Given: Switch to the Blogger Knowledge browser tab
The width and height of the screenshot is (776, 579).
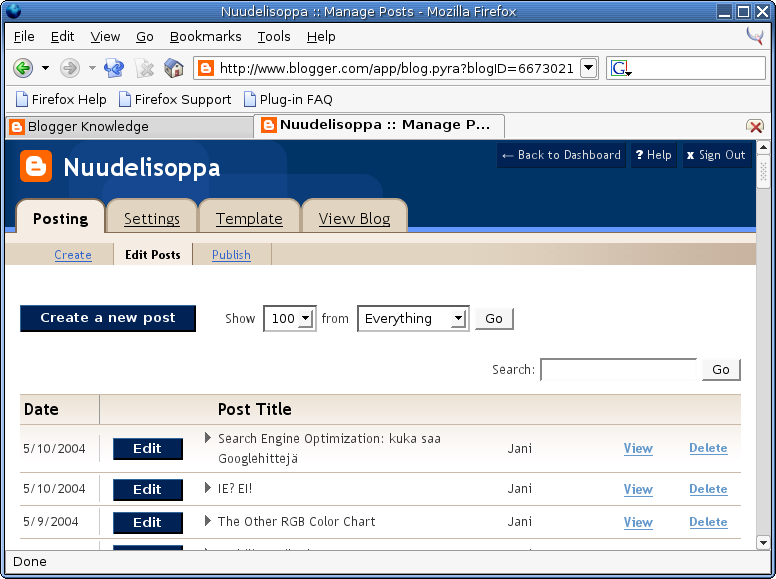Looking at the screenshot, I should pos(128,127).
